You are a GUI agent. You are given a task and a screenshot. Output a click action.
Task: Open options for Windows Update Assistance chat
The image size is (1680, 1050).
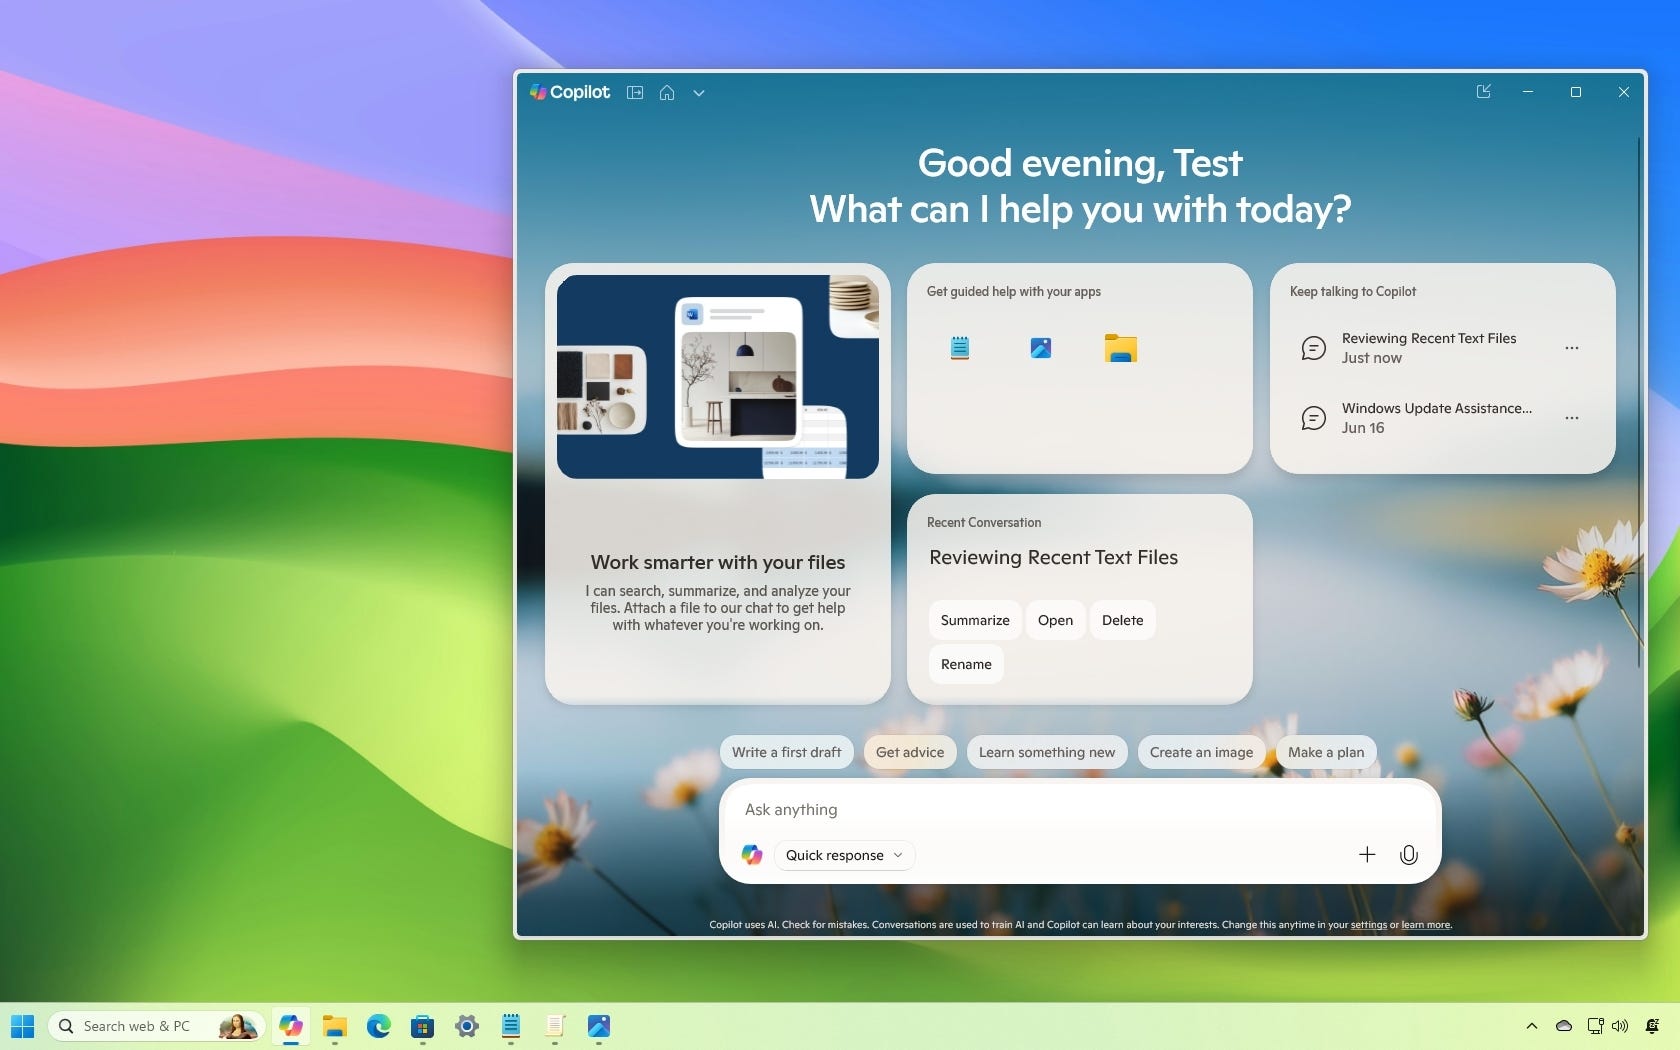tap(1572, 418)
